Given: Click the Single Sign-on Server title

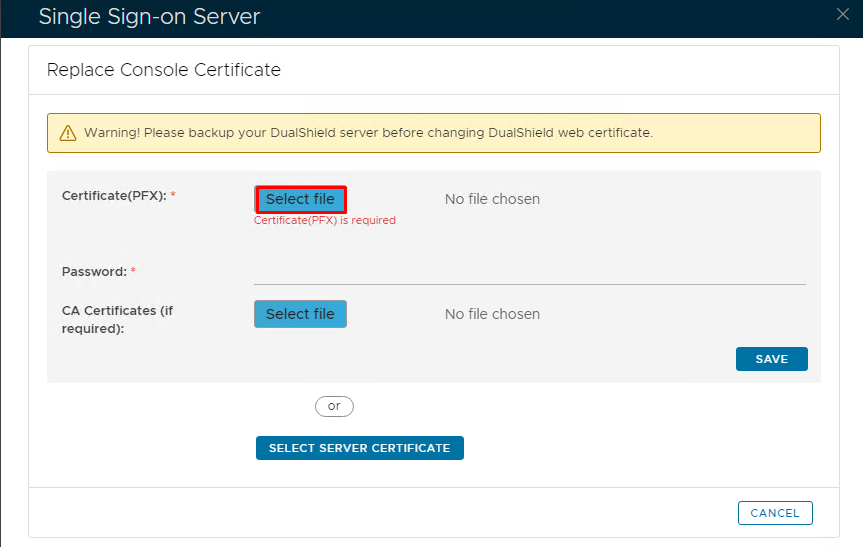Looking at the screenshot, I should click(149, 16).
